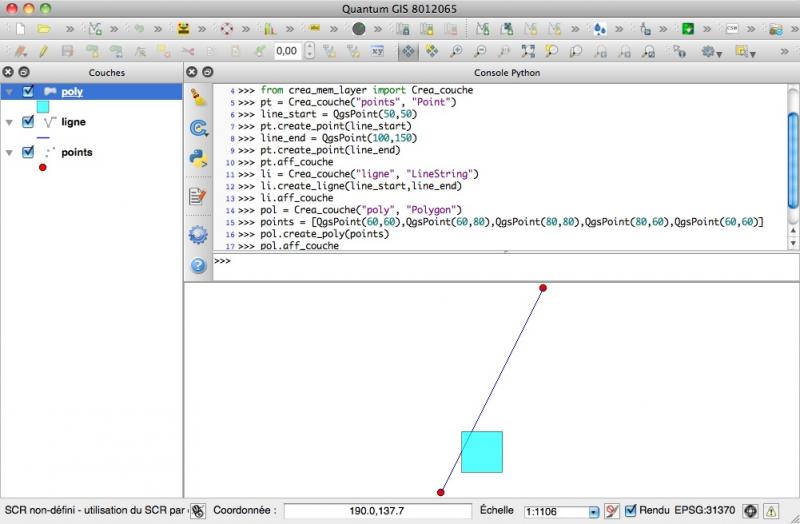
Task: Click the Open Project folder icon
Action: coord(44,29)
